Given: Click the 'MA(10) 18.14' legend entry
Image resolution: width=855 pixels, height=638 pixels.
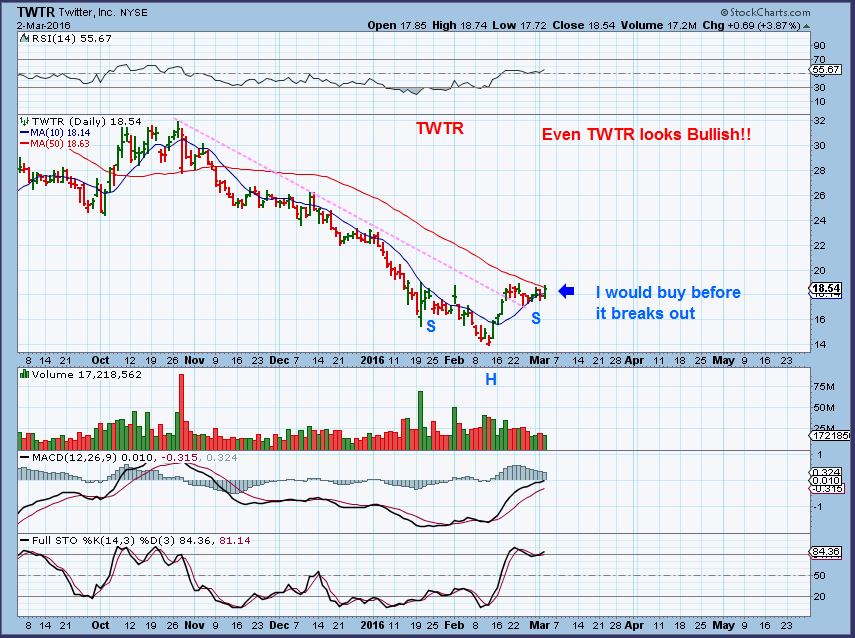Looking at the screenshot, I should tap(60, 133).
